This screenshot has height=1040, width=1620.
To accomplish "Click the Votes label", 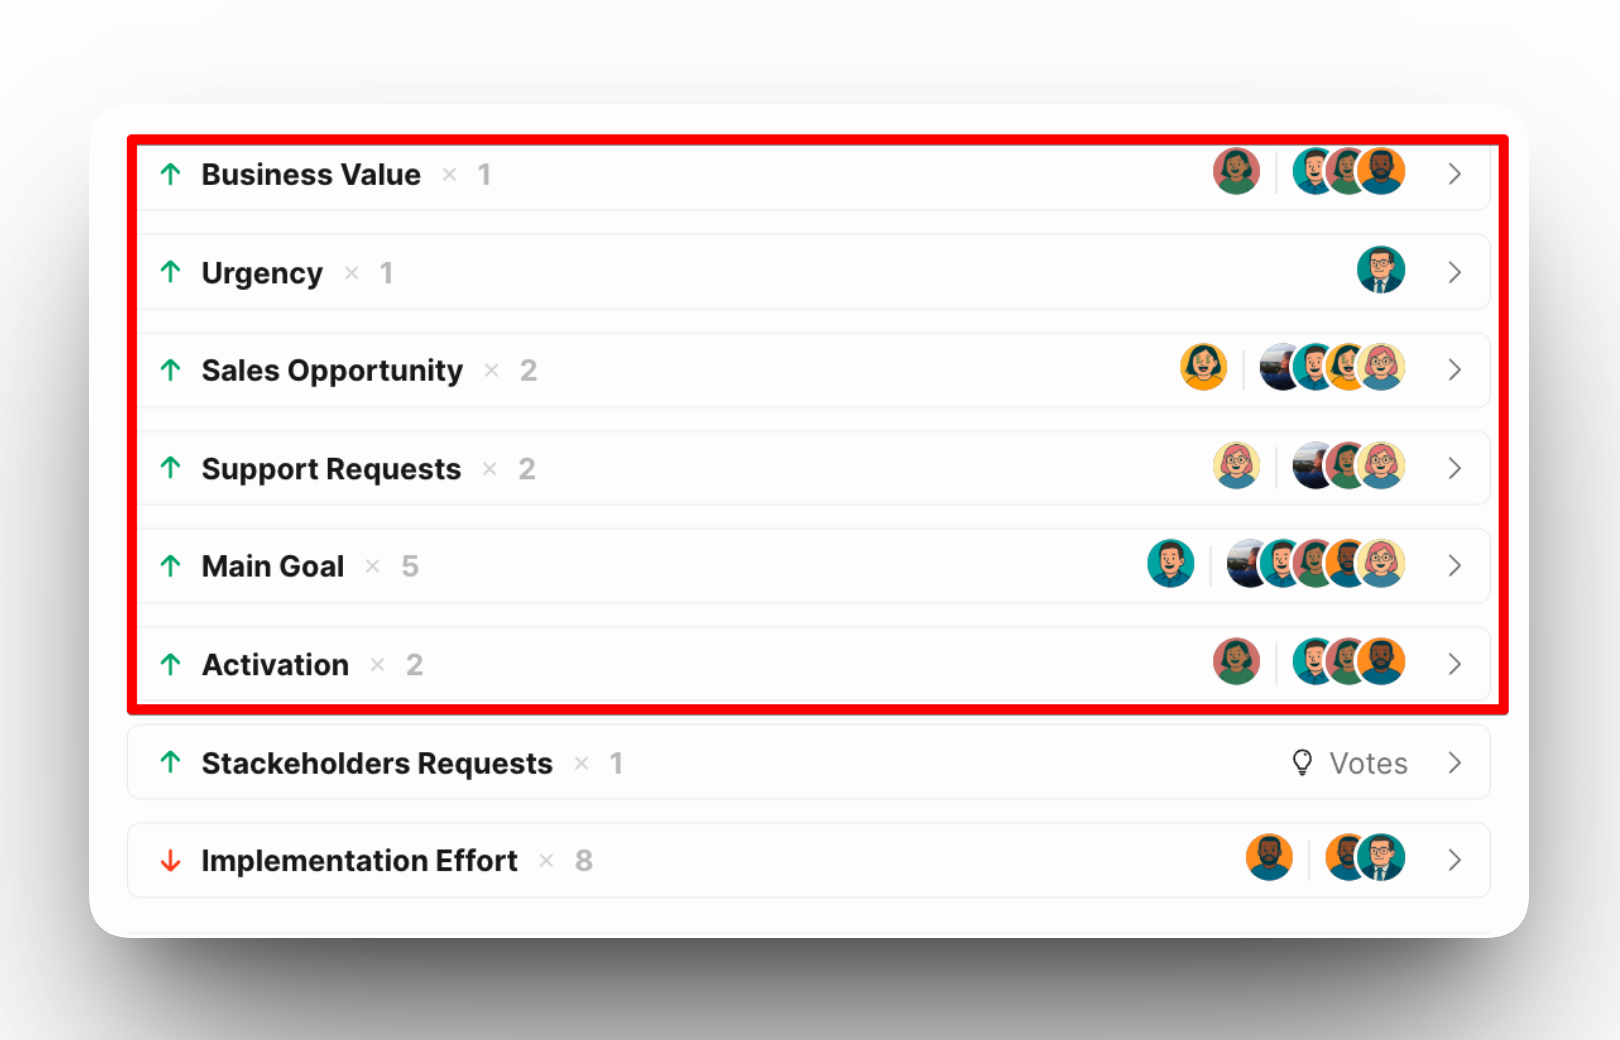I will (1368, 764).
